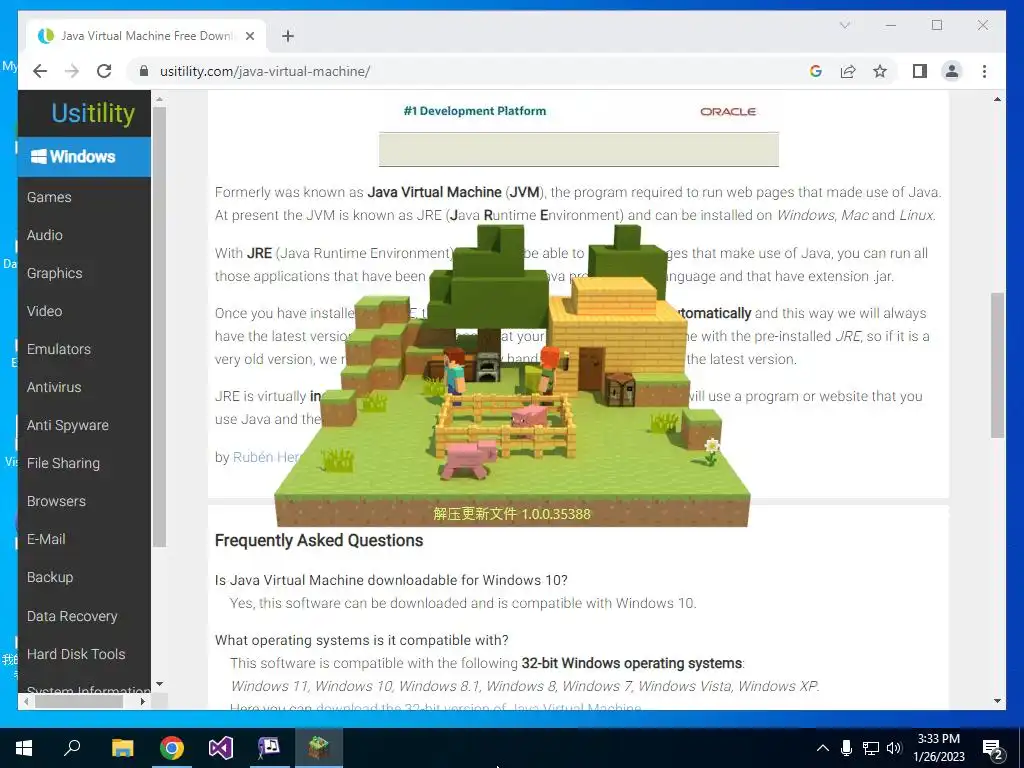Click the Frequently Asked Questions heading
Viewport: 1024px width, 768px height.
point(319,540)
